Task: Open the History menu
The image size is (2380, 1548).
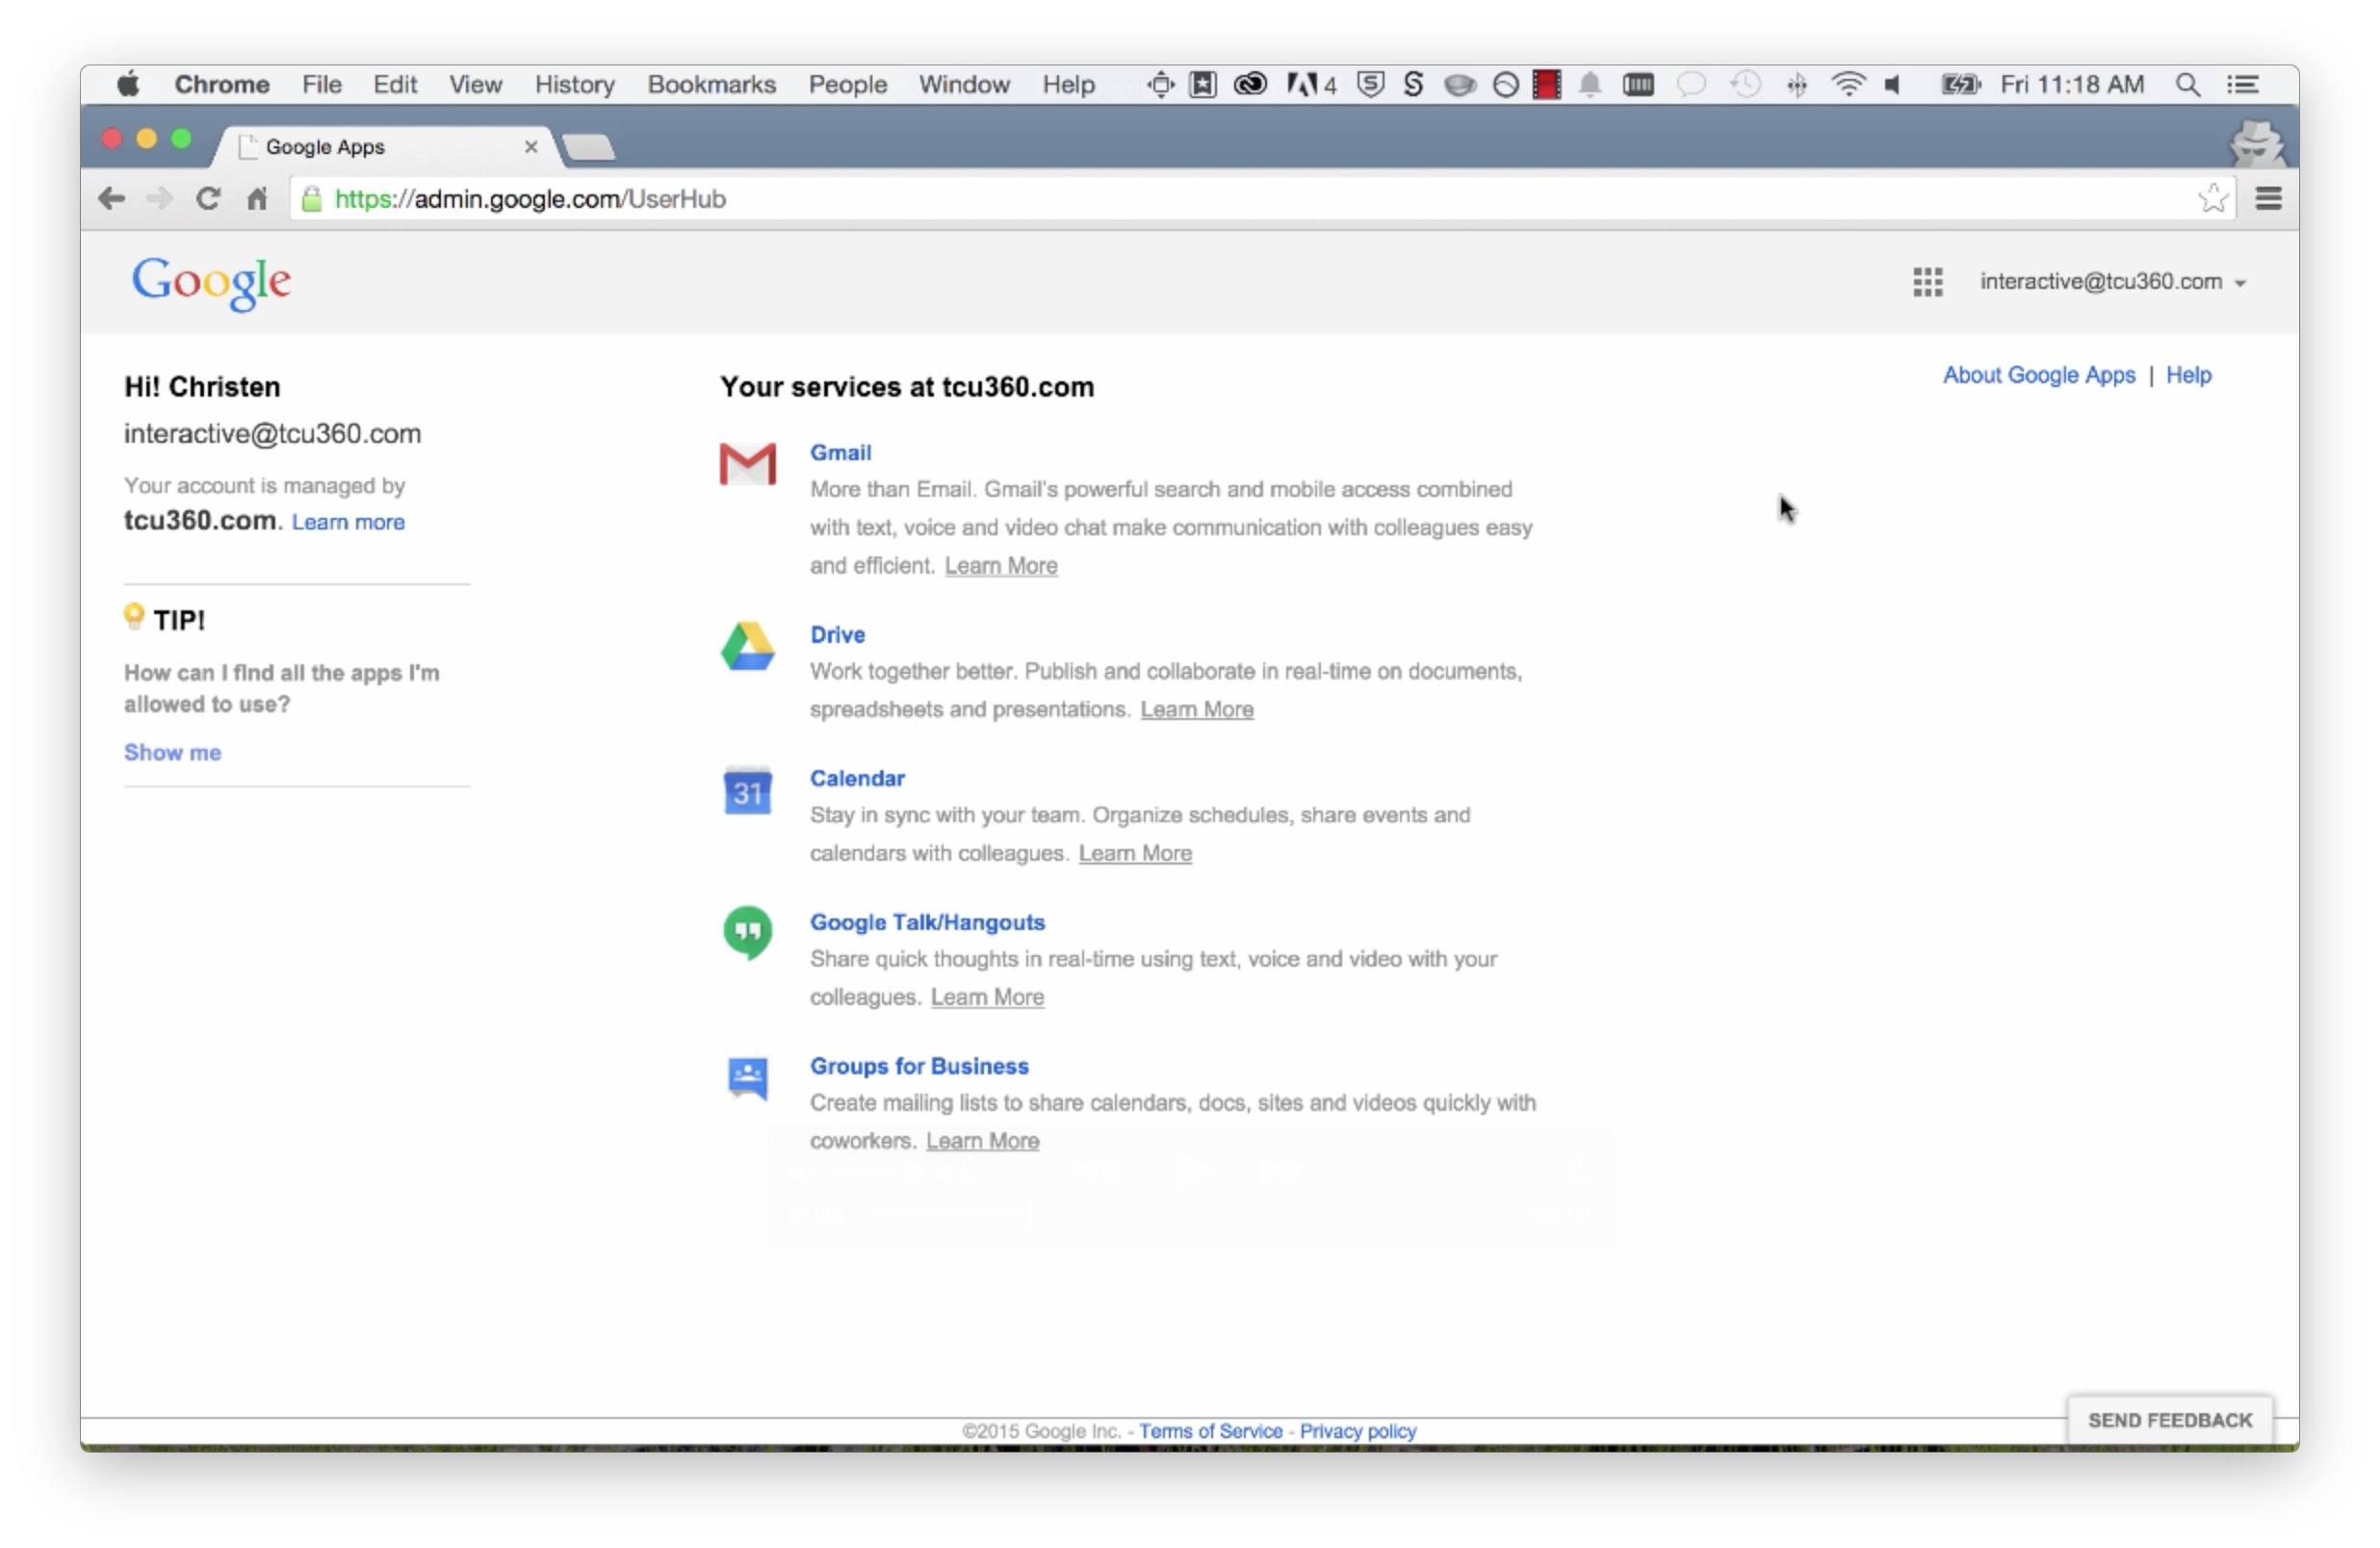Action: [574, 85]
